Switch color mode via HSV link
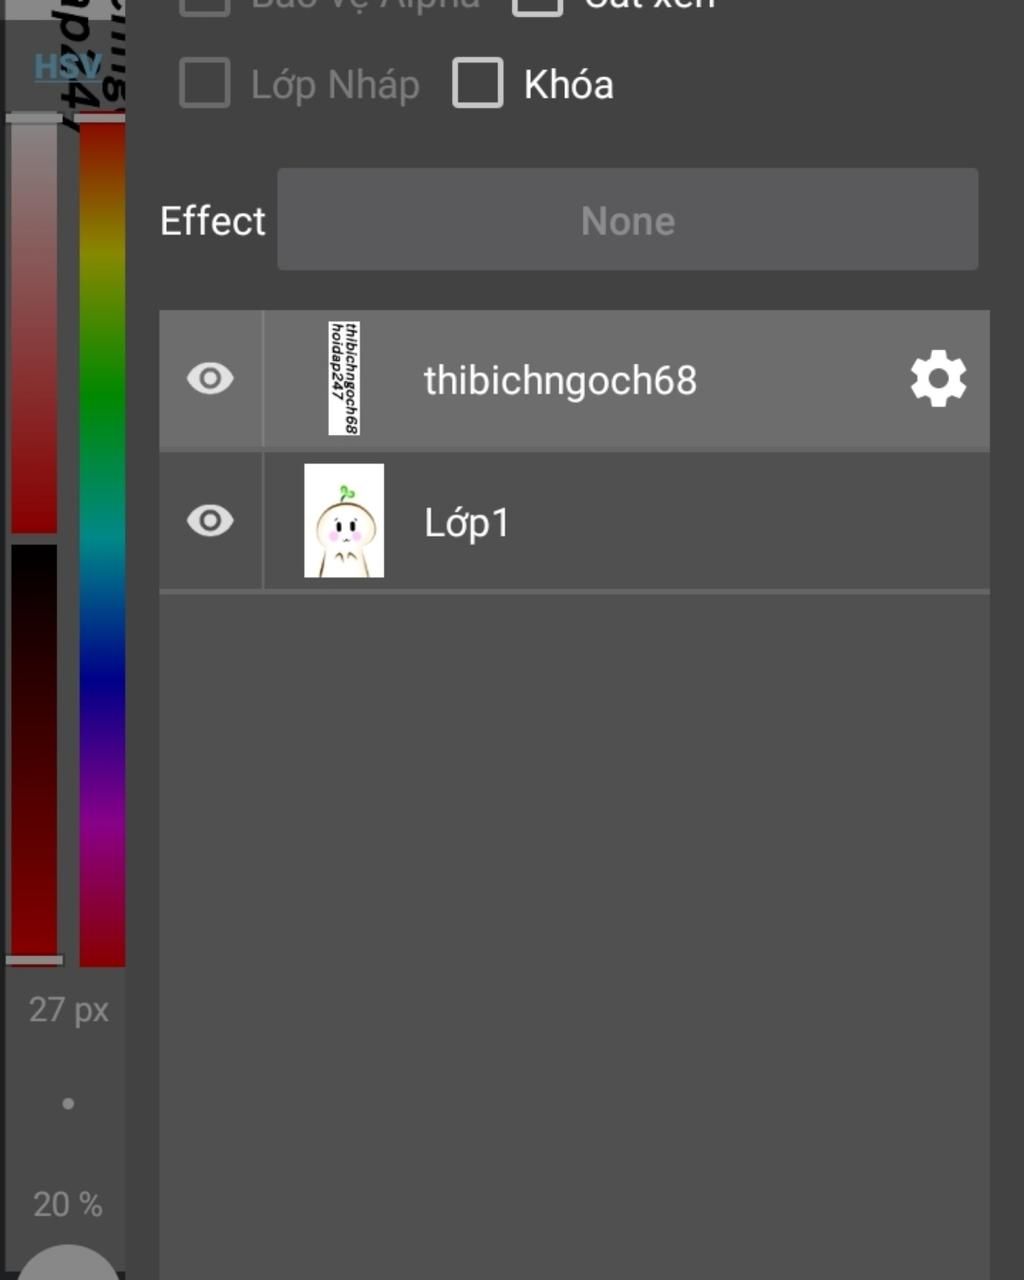Viewport: 1024px width, 1280px height. tap(67, 67)
